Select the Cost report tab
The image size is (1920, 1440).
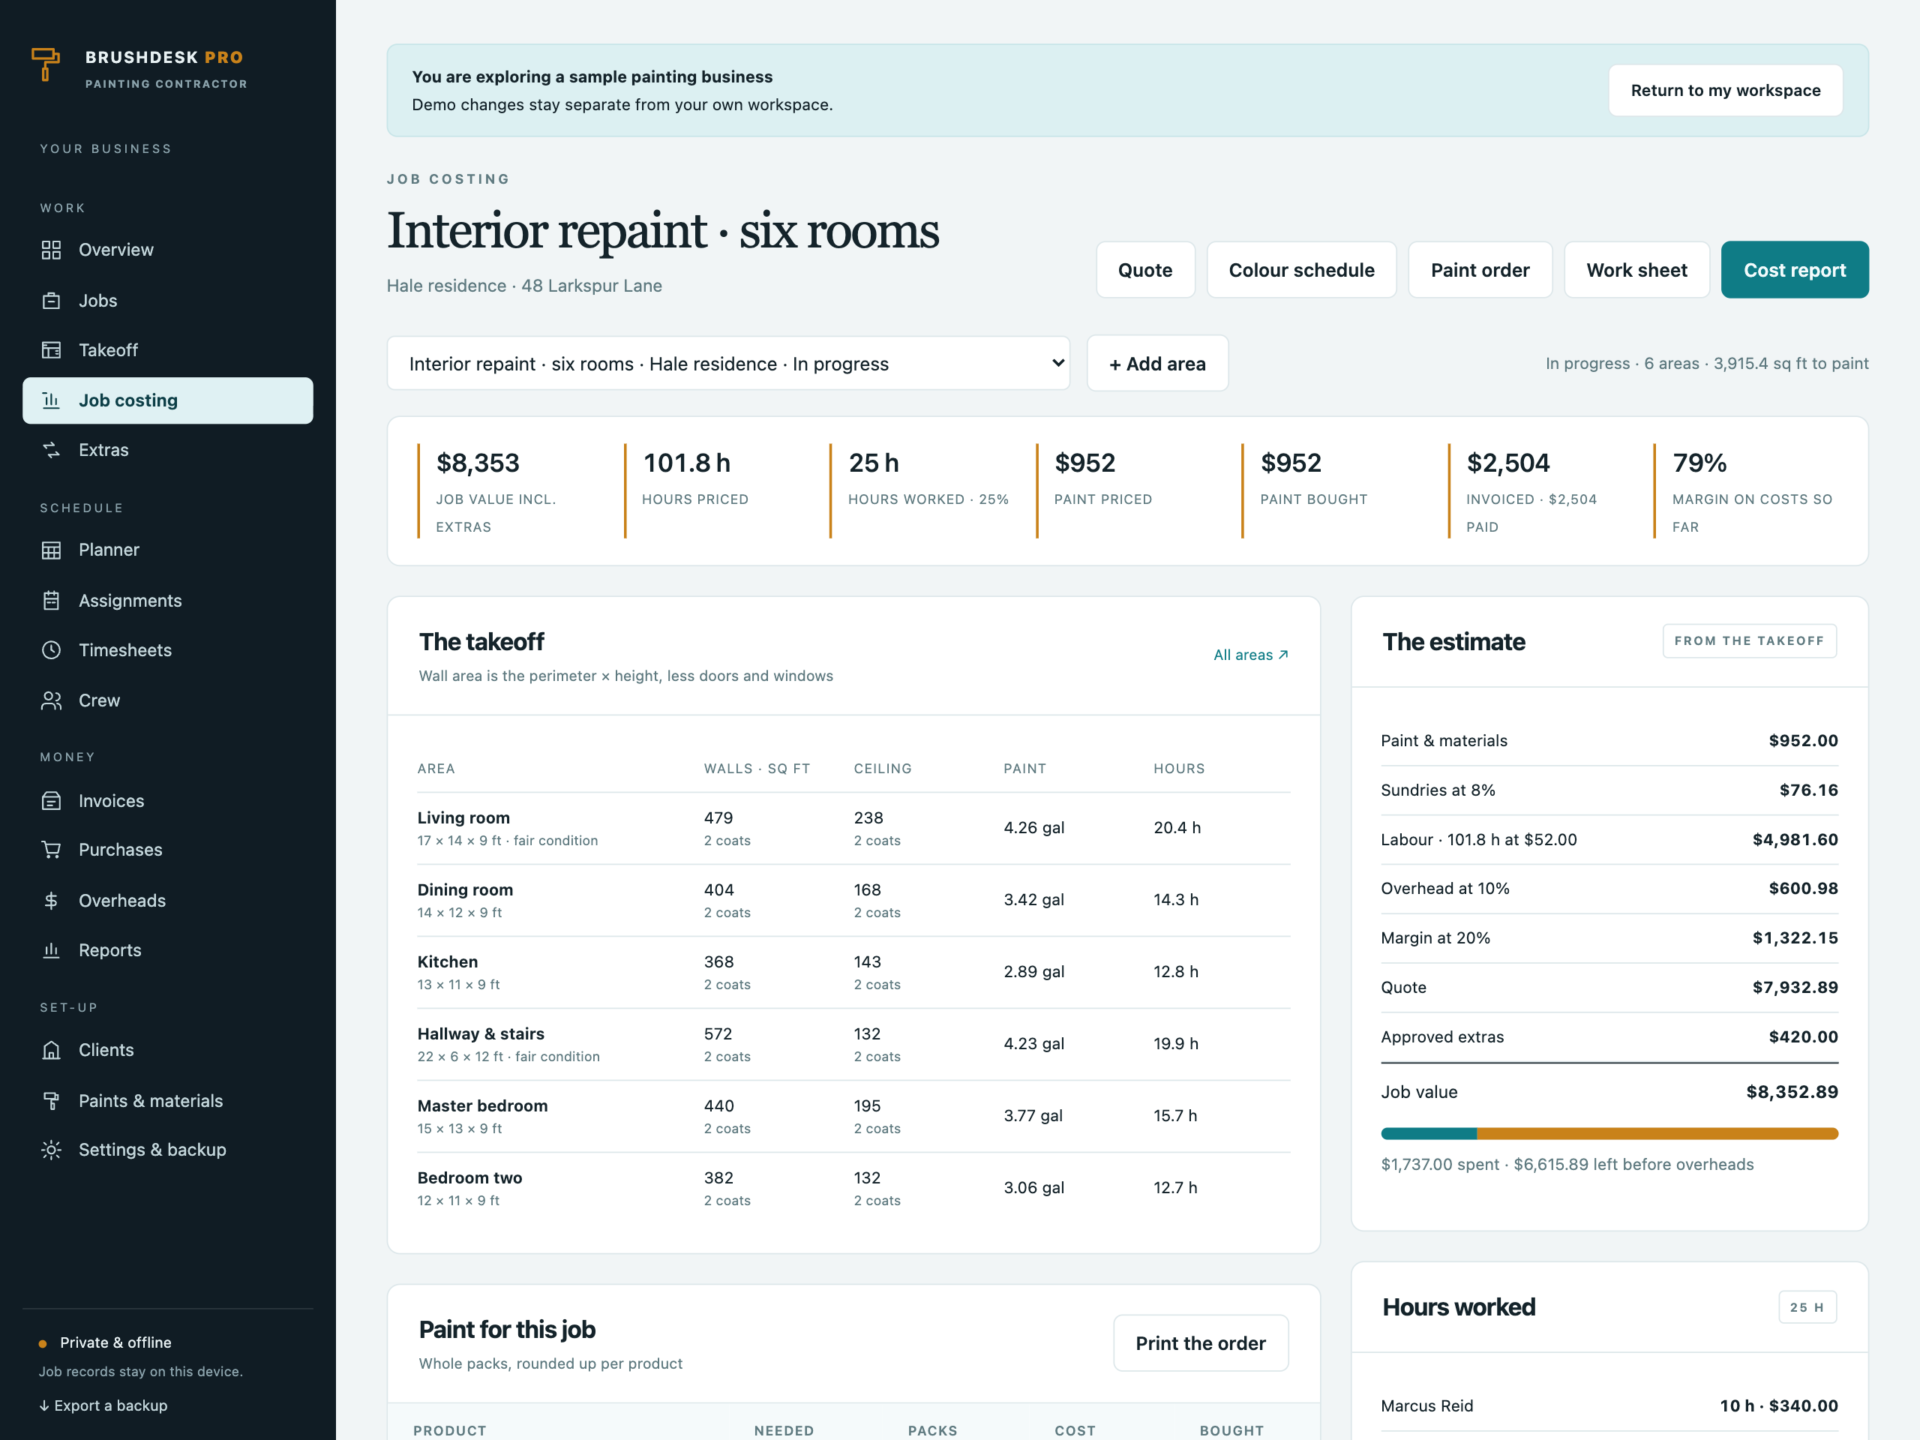pos(1794,270)
